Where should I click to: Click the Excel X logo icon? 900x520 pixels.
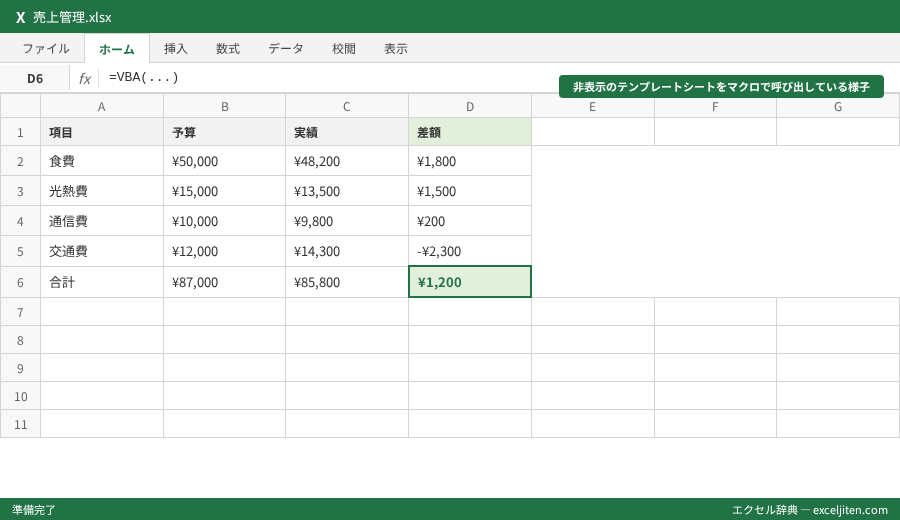(x=21, y=18)
